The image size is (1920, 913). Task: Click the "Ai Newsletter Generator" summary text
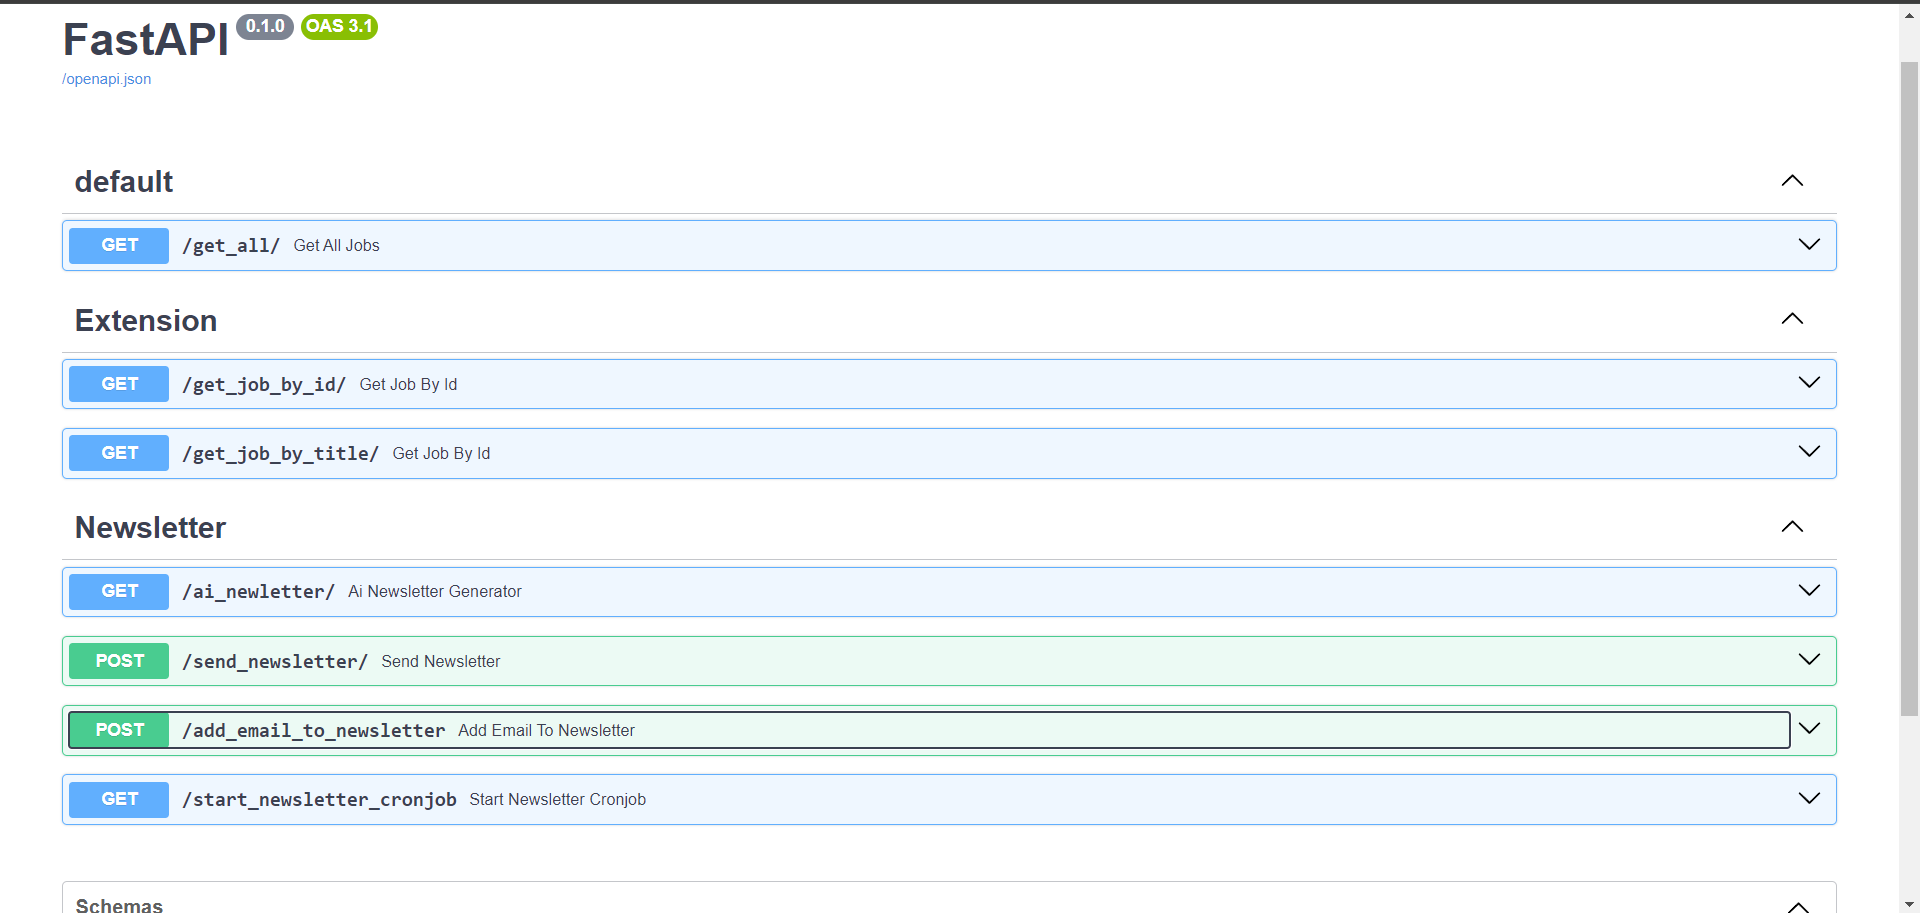tap(435, 592)
